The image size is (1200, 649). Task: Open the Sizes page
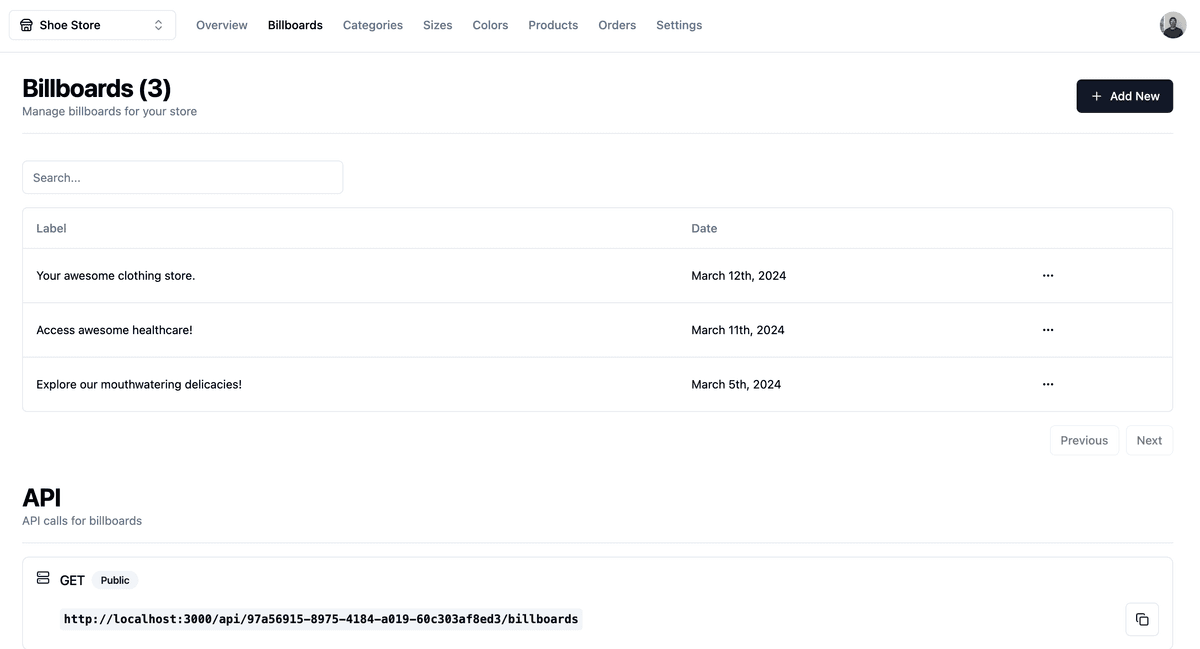click(x=437, y=25)
